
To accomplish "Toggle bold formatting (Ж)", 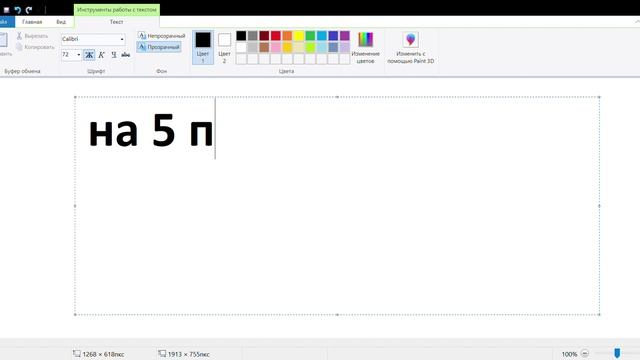I will [89, 55].
